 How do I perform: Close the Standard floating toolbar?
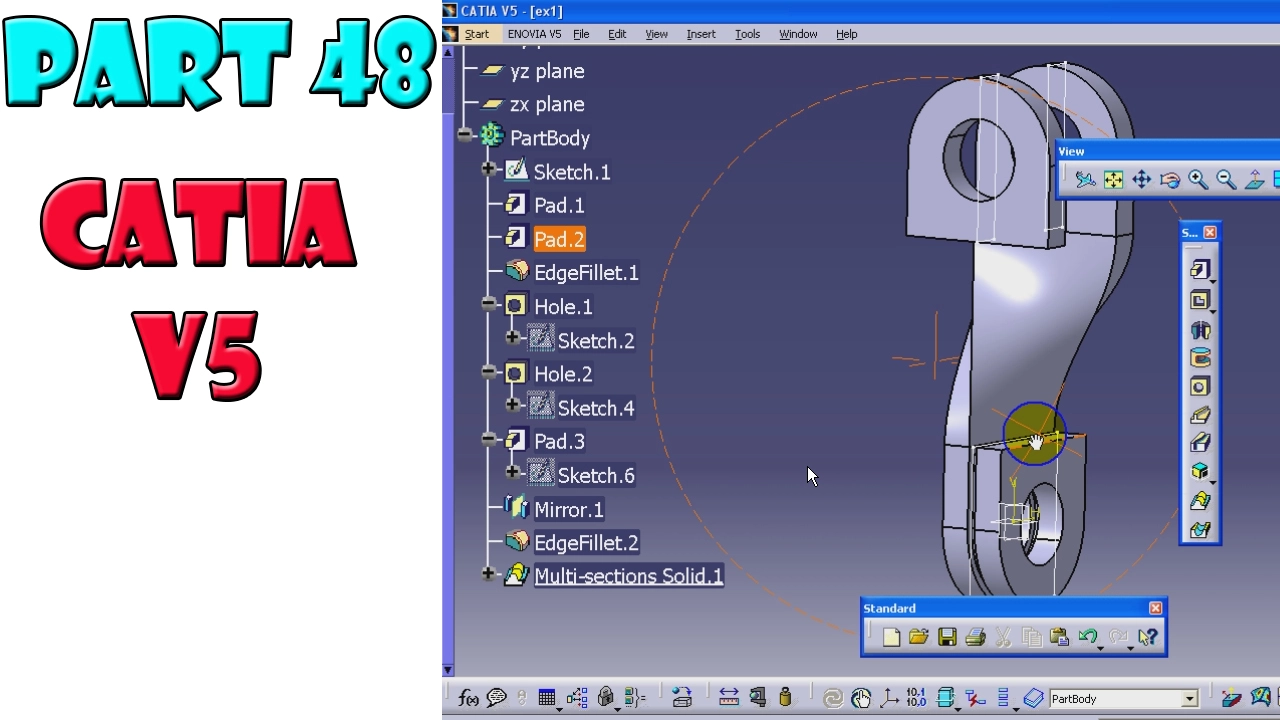point(1156,608)
